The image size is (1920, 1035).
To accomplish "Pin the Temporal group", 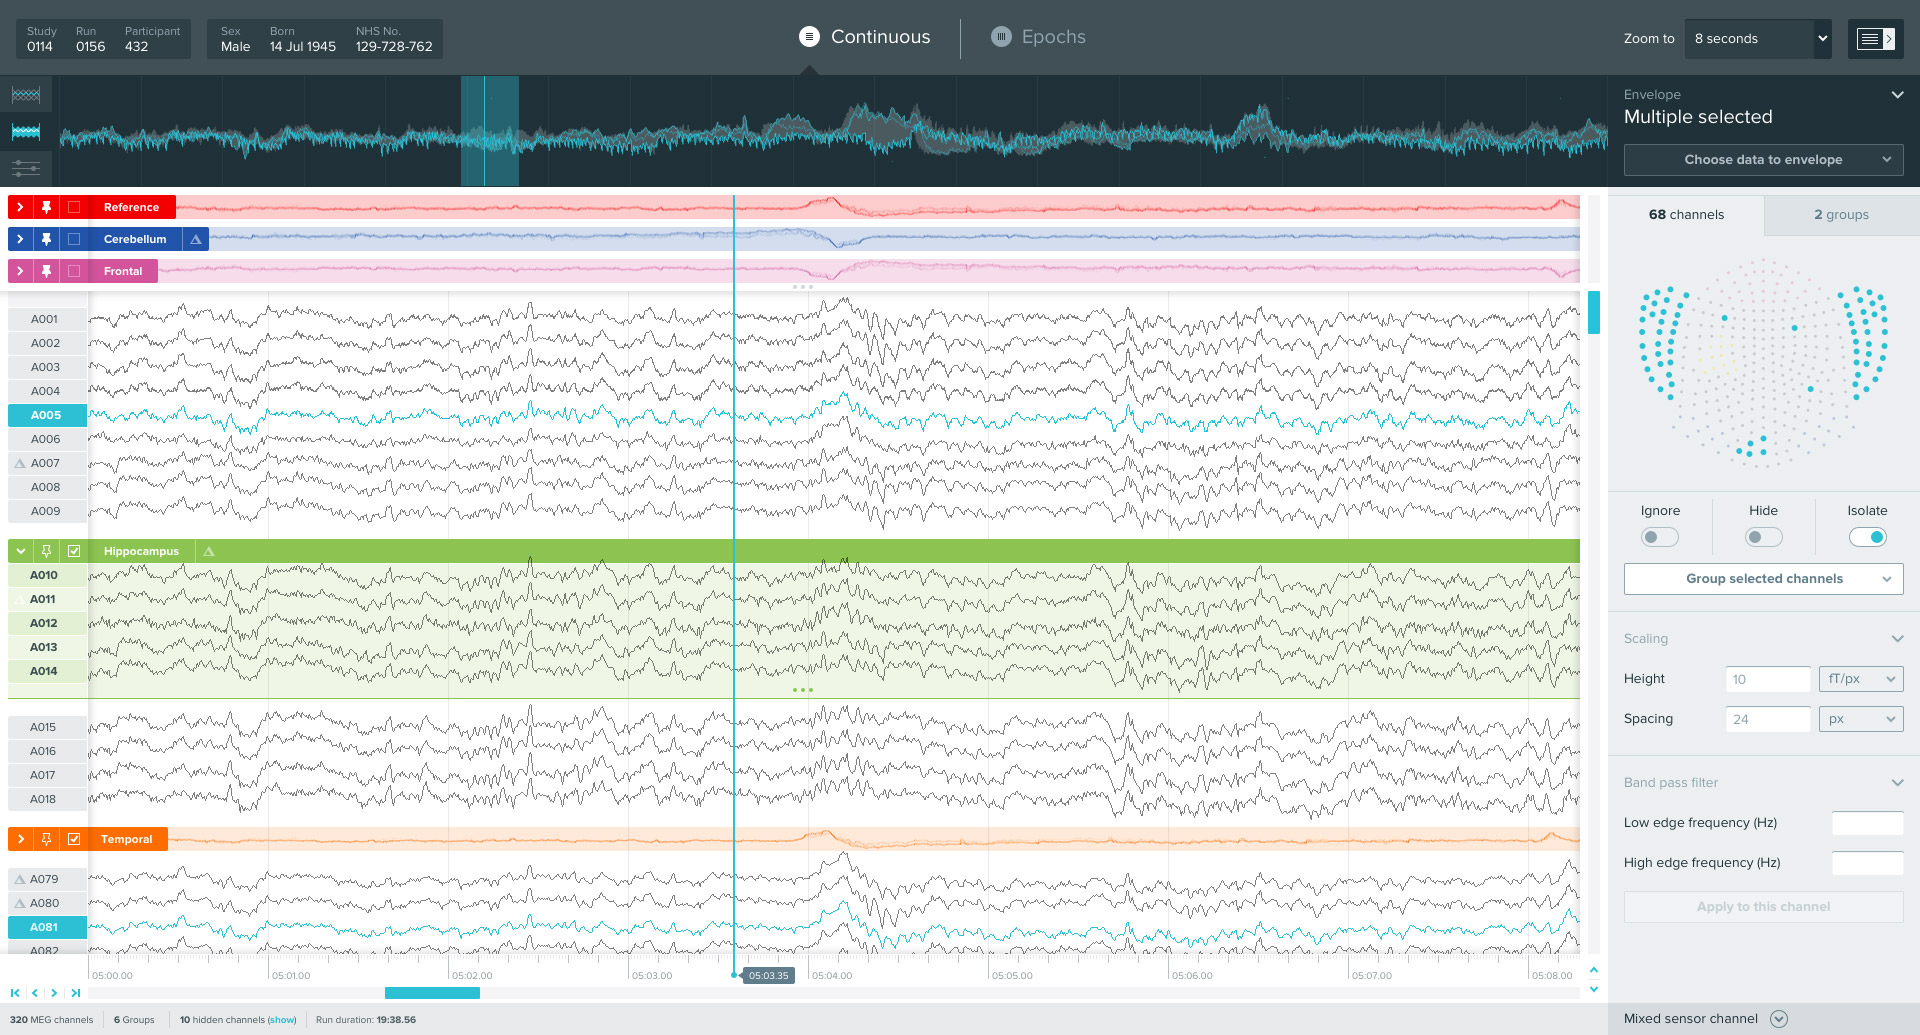I will pyautogui.click(x=46, y=839).
